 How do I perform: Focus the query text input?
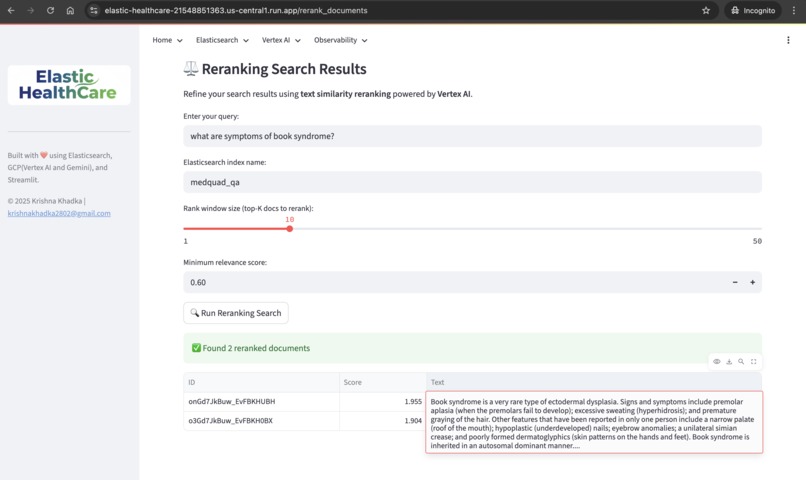[472, 136]
